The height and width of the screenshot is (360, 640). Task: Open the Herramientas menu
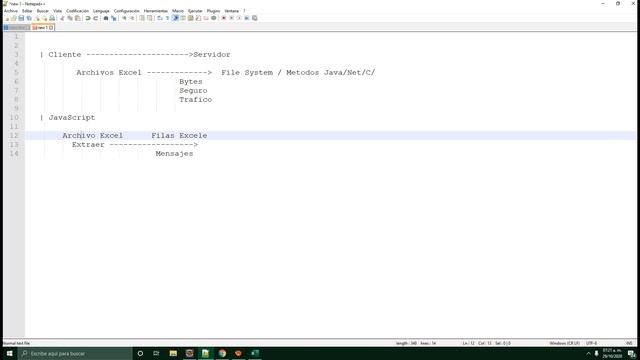coord(156,11)
